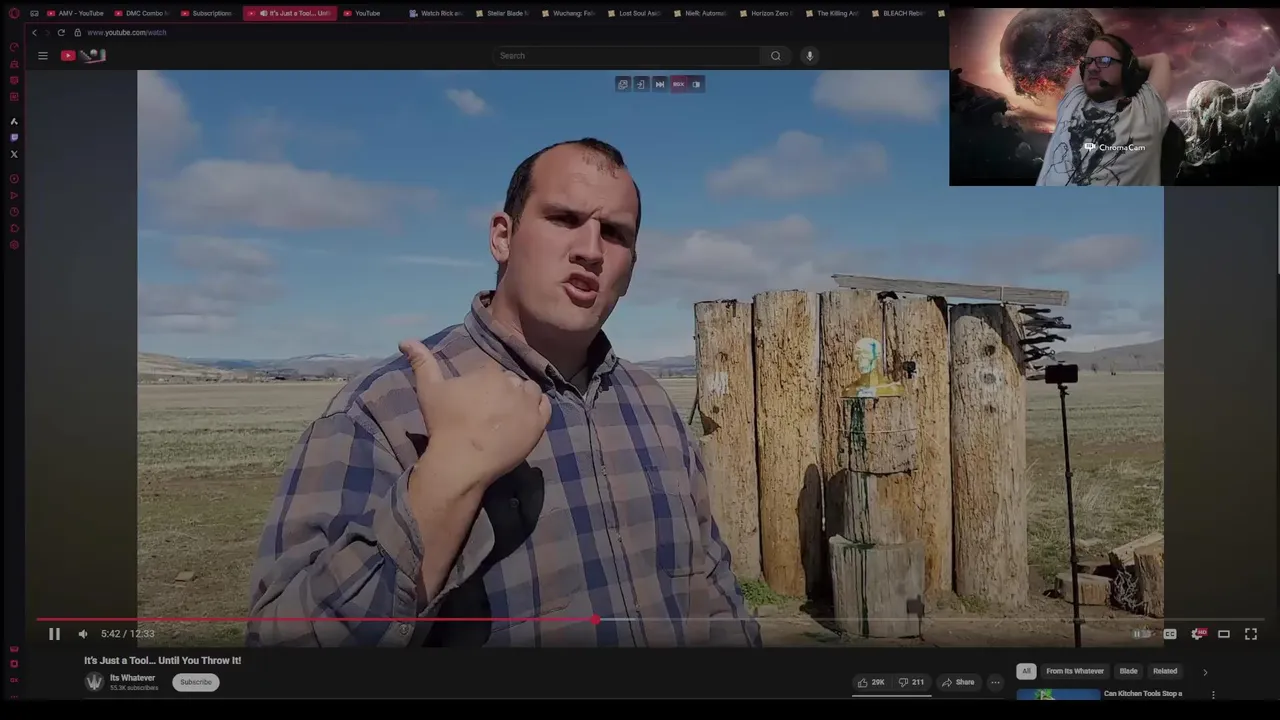Open options for Can Kitchen Tools video
This screenshot has width=1280, height=720.
(1213, 695)
